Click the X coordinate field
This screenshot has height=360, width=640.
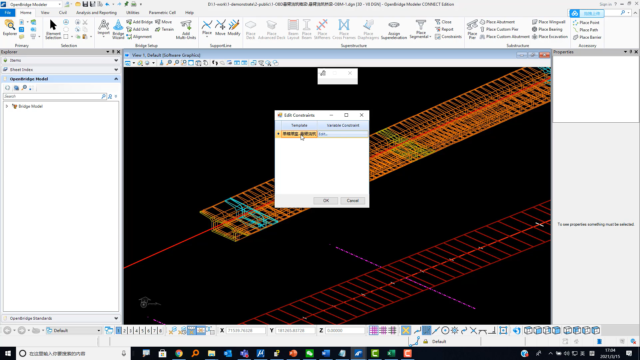point(245,331)
